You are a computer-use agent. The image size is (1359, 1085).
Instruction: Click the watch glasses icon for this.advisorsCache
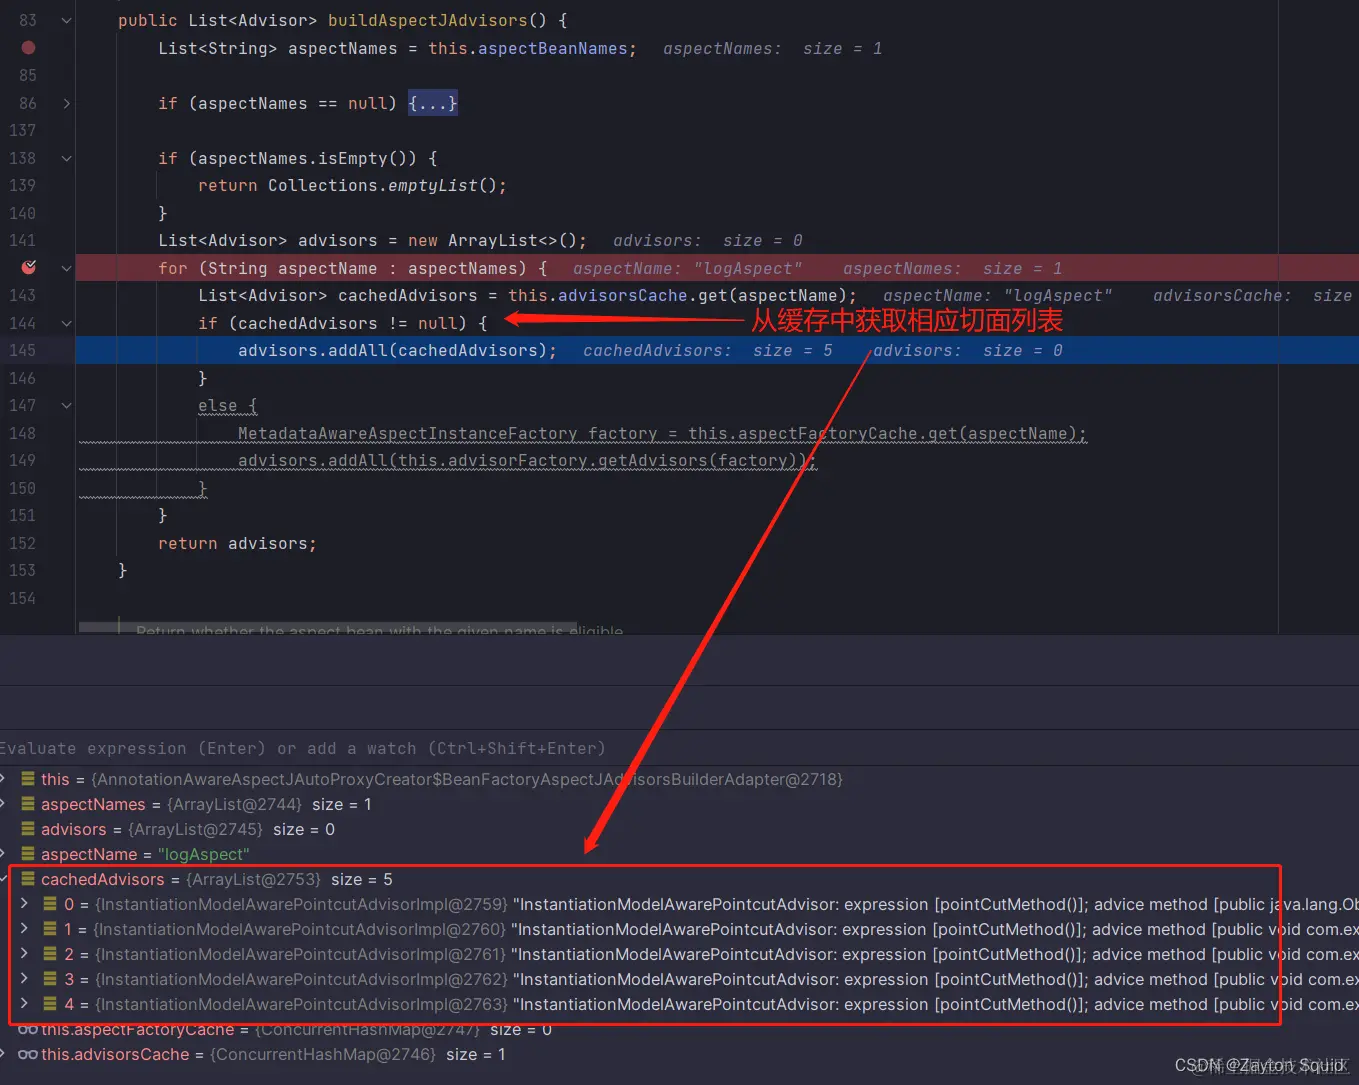coord(28,1054)
